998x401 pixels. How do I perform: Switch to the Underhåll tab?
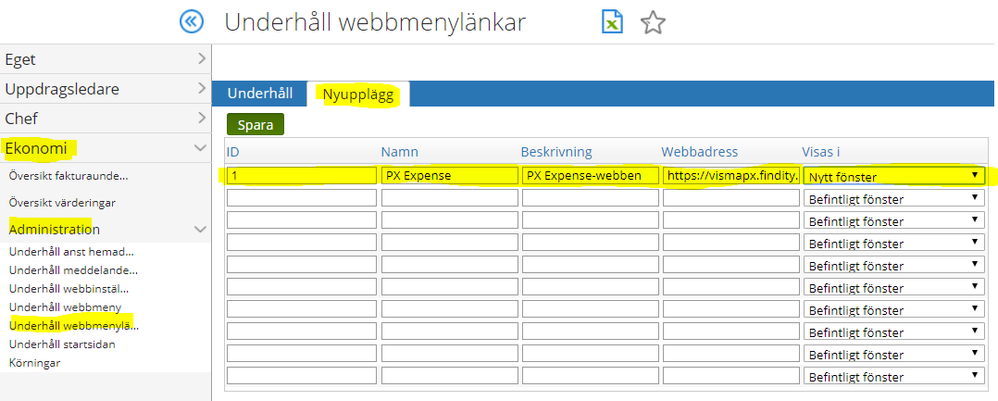coord(260,93)
